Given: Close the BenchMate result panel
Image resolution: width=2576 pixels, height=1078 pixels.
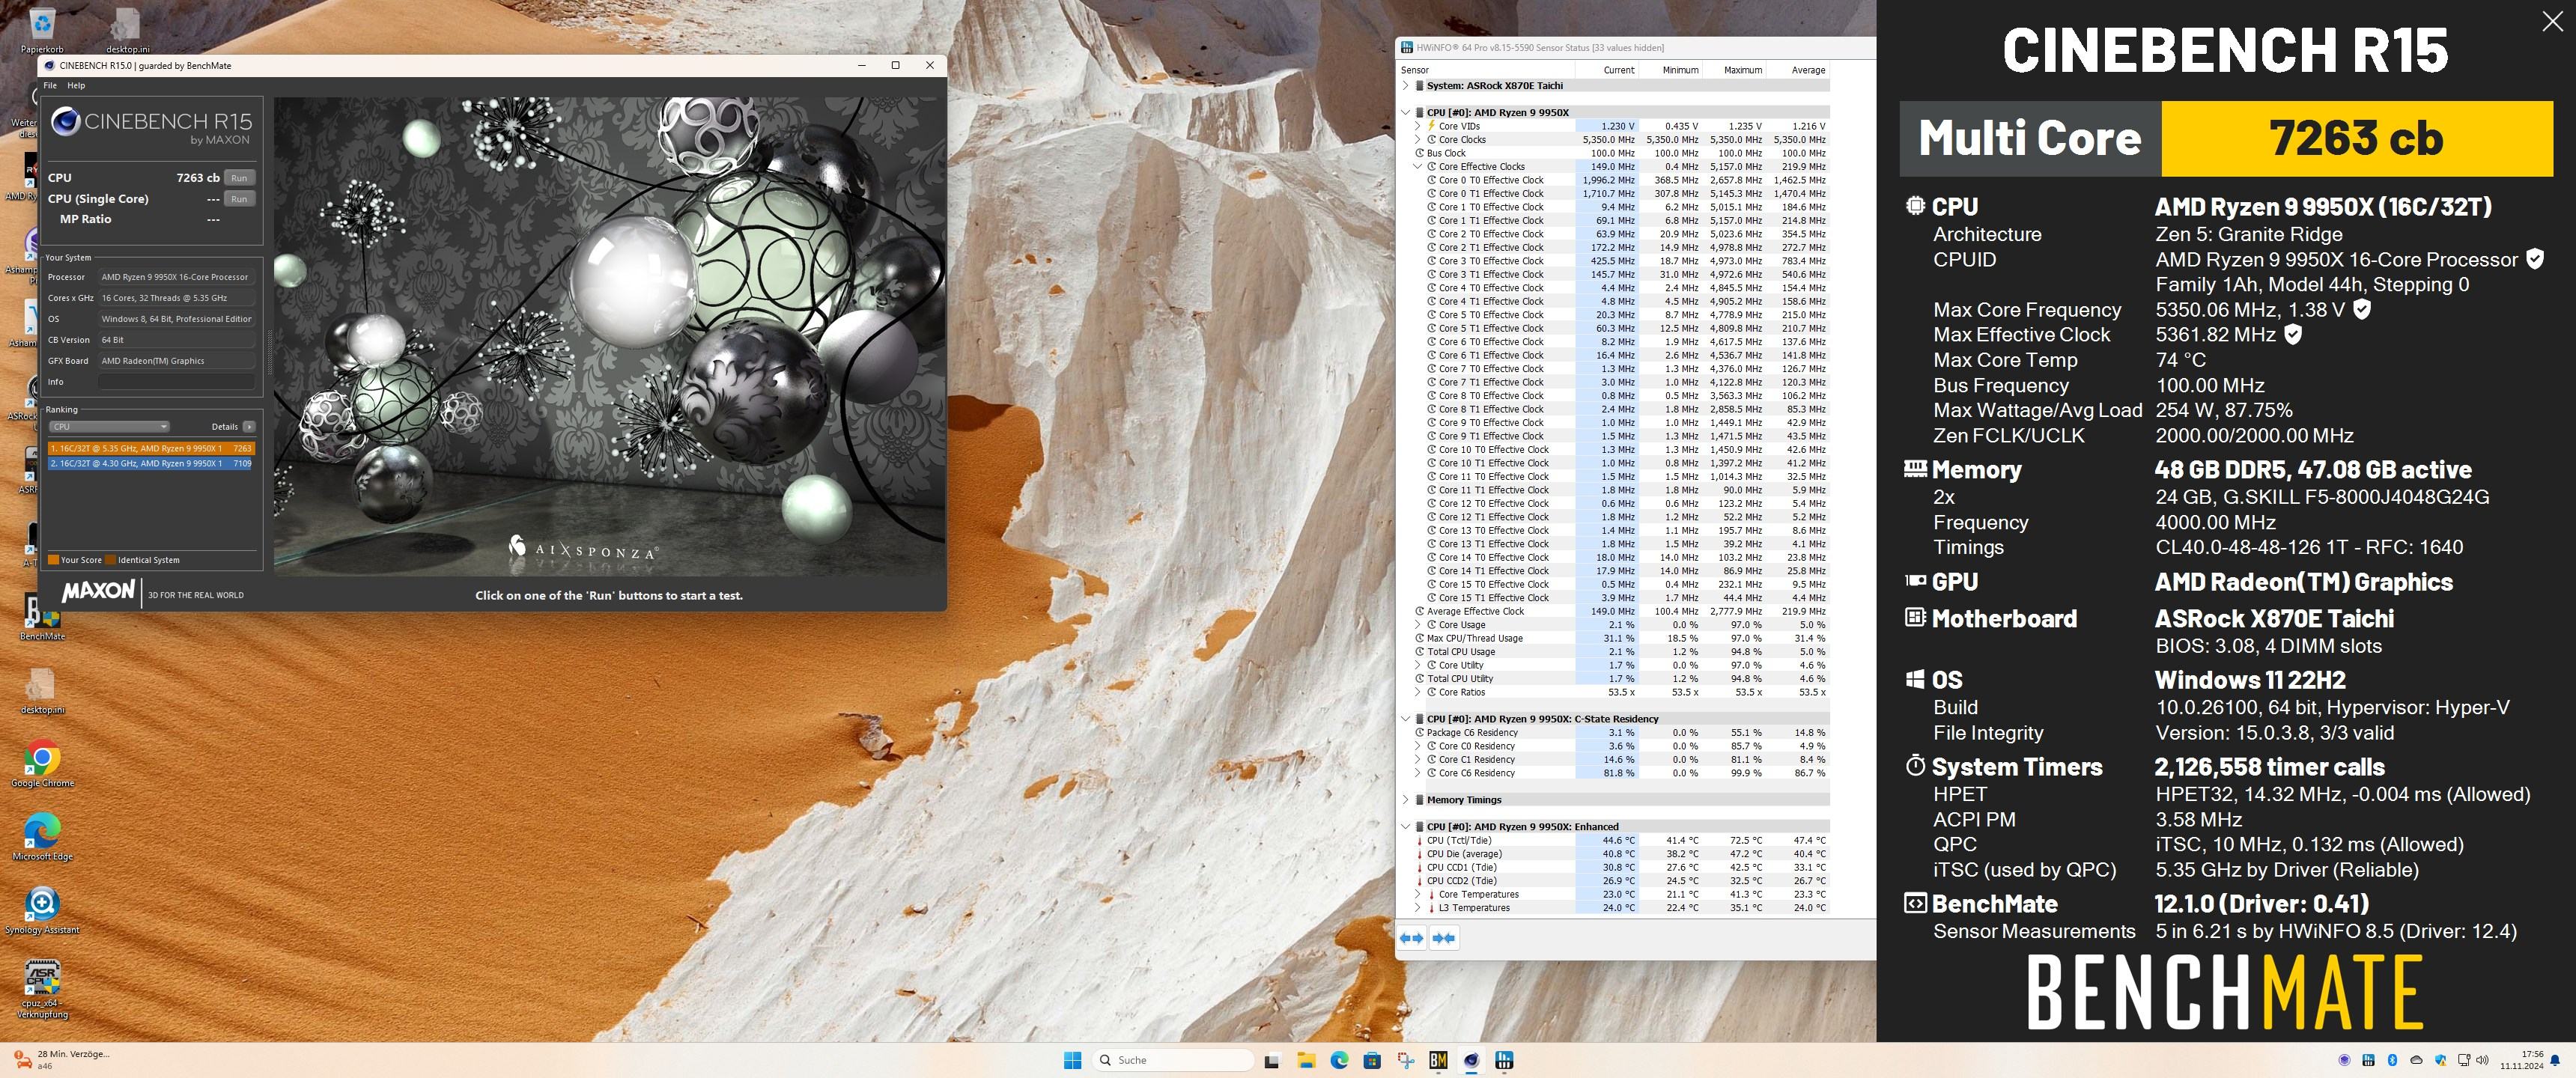Looking at the screenshot, I should point(2552,22).
